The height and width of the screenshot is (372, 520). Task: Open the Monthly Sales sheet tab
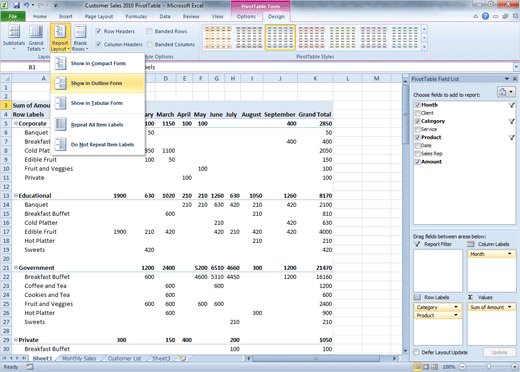pos(79,358)
